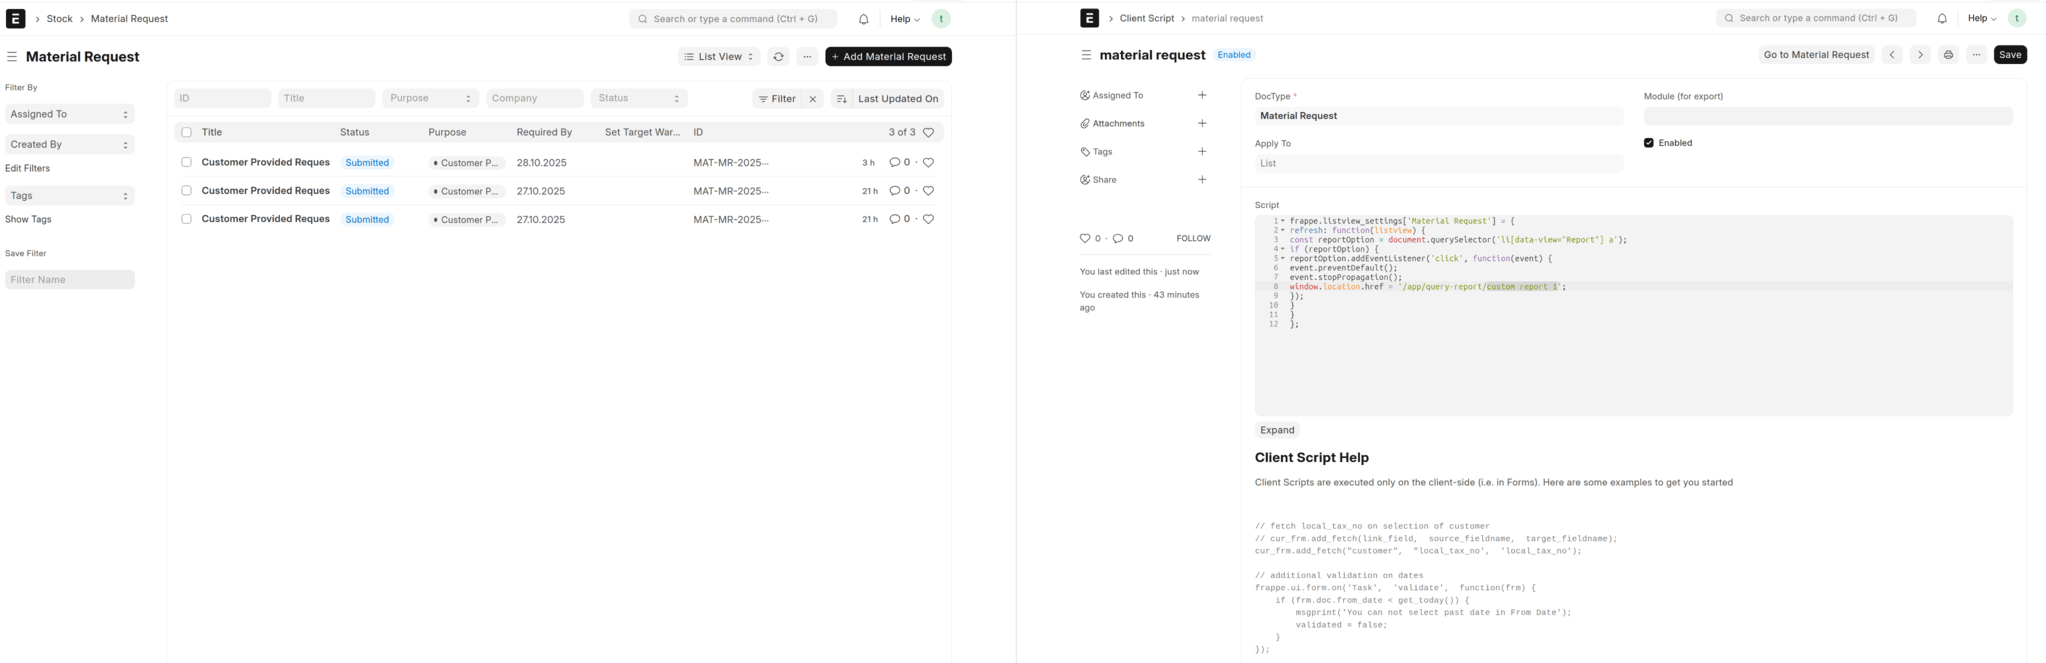Go to the next document arrow

coord(1919,55)
